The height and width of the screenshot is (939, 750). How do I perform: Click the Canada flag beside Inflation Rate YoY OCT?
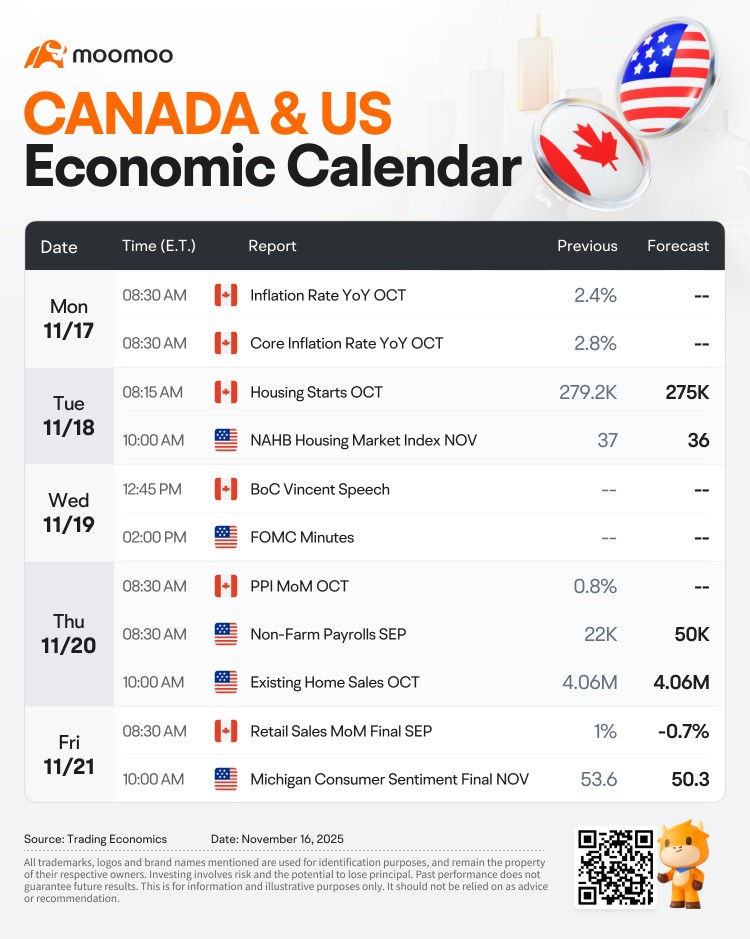pyautogui.click(x=226, y=295)
